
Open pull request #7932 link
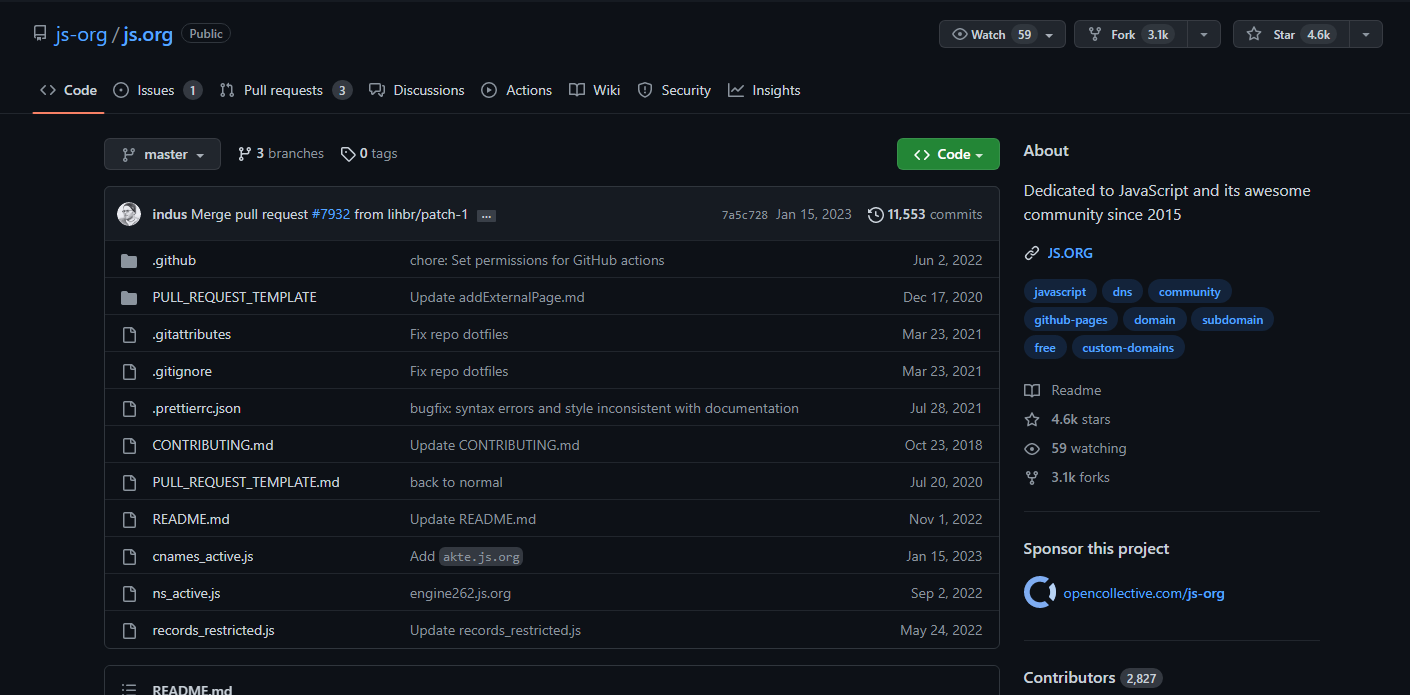tap(331, 214)
